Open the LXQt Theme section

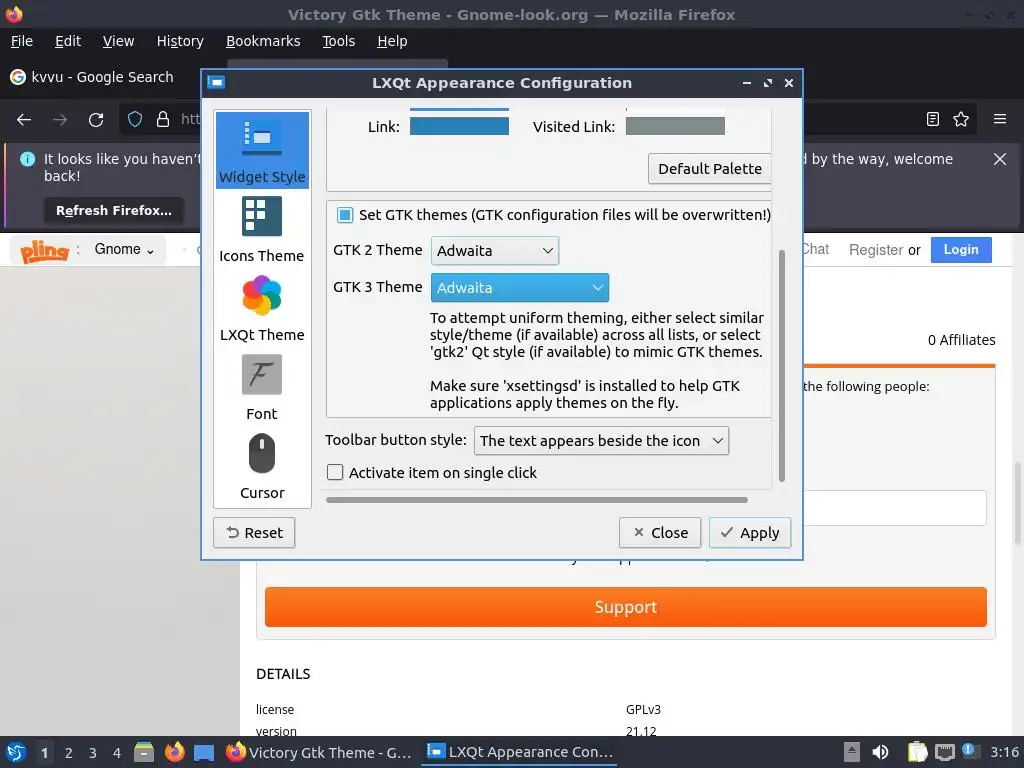(262, 308)
